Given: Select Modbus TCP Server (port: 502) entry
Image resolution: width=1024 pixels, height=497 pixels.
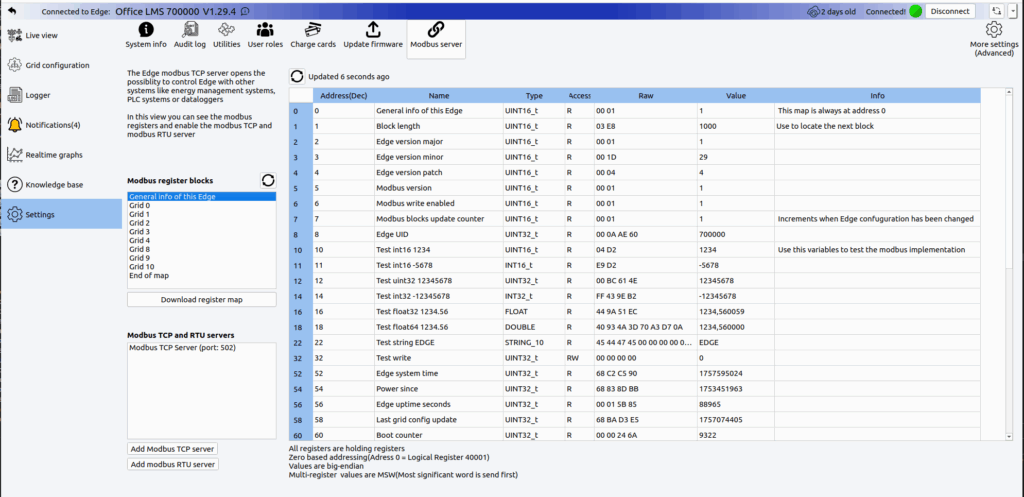Looking at the screenshot, I should [x=202, y=348].
